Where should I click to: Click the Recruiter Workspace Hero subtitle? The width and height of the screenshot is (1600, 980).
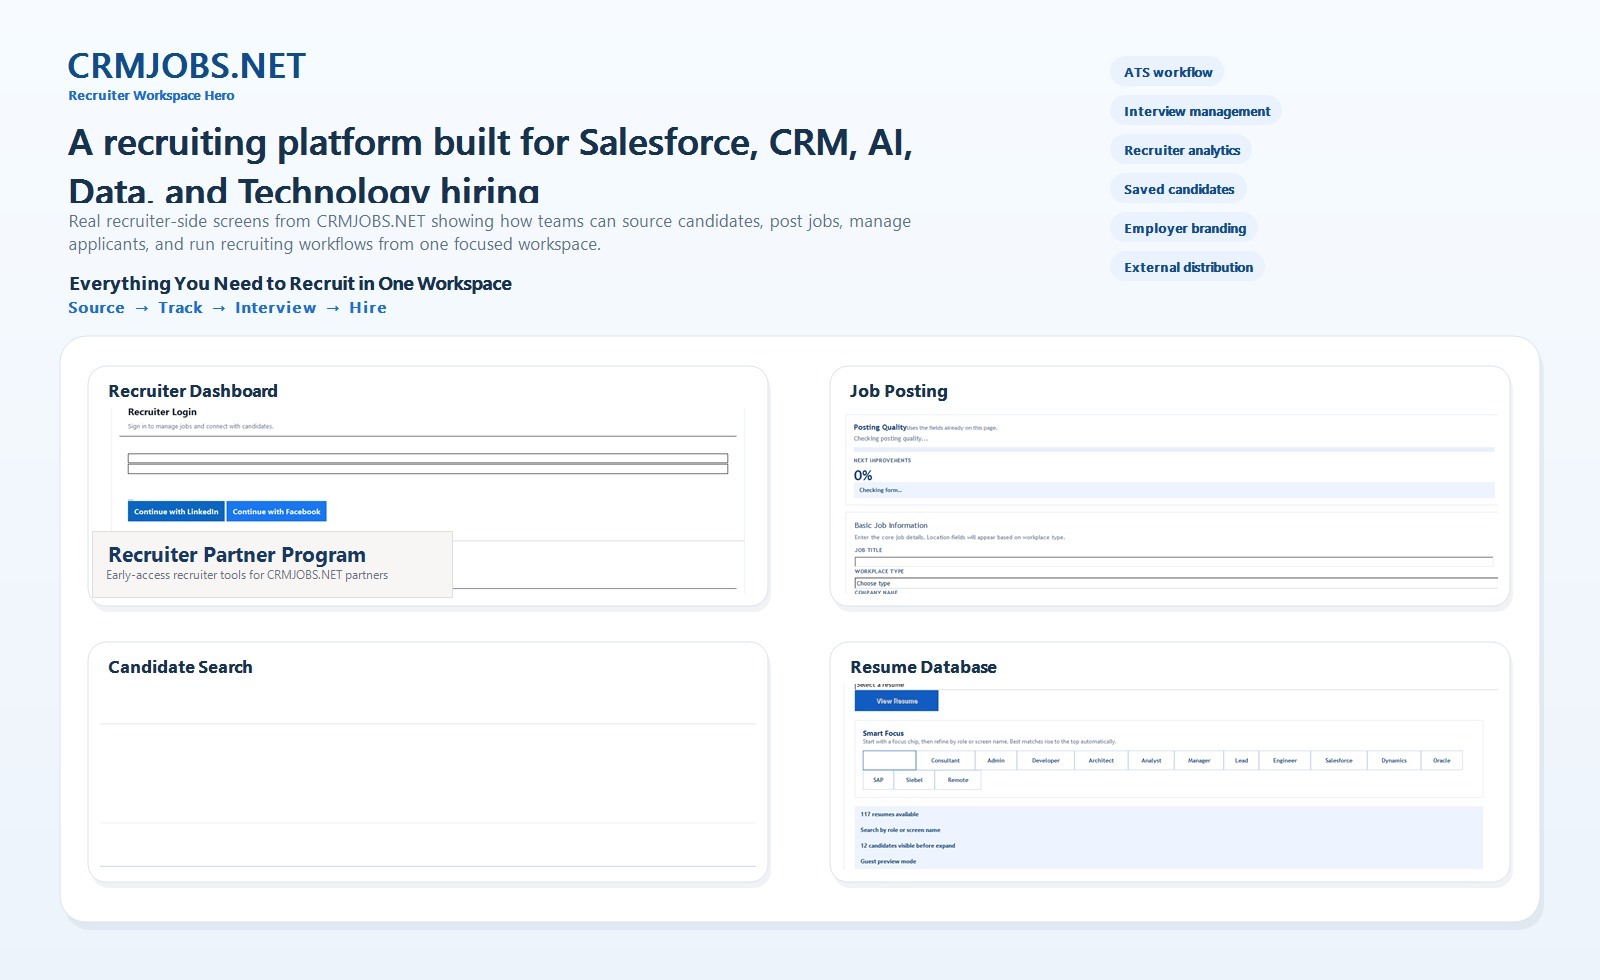(151, 96)
